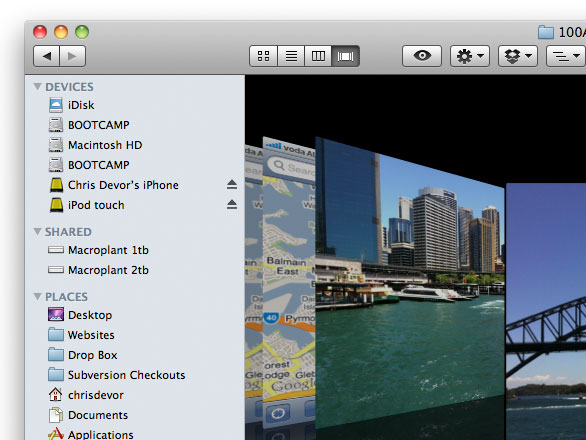The width and height of the screenshot is (586, 440).
Task: Click the SHARED header label
Action: (x=68, y=232)
